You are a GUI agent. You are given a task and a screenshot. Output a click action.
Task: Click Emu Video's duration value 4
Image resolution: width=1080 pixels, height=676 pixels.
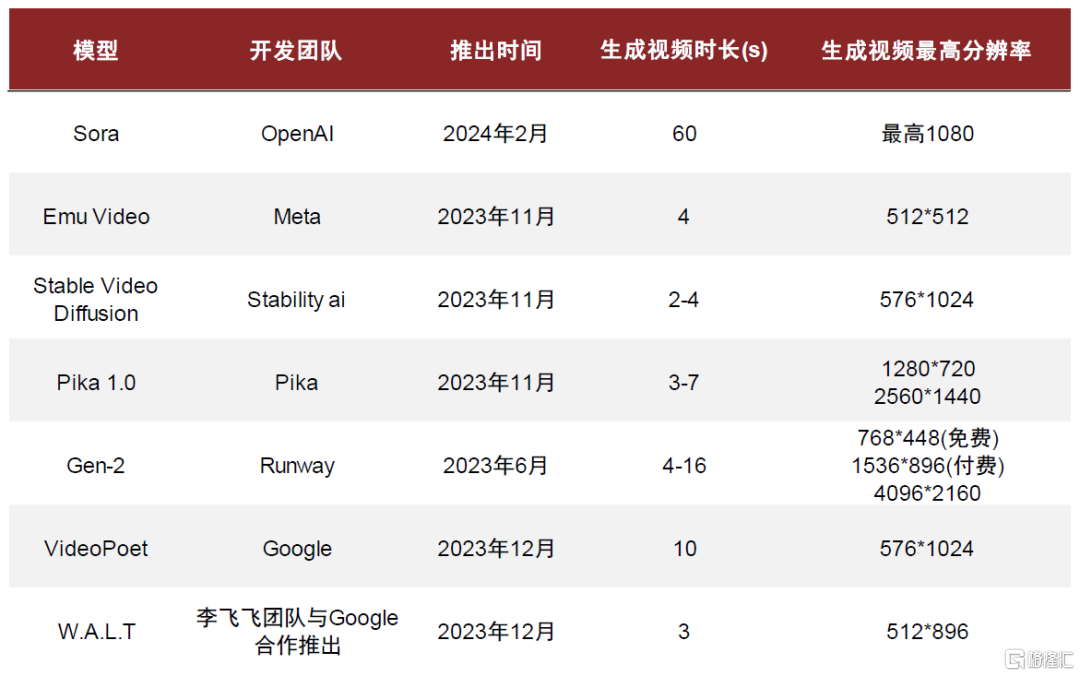point(683,216)
